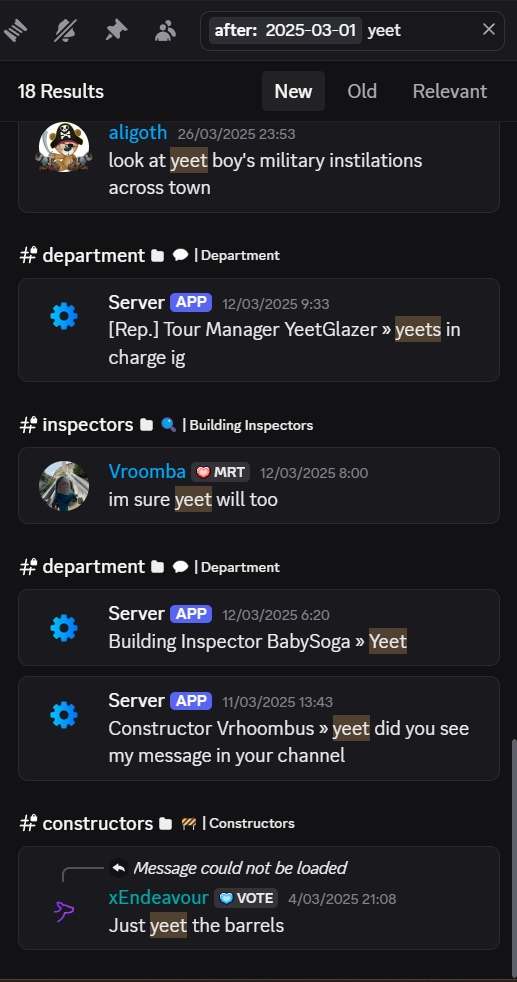Clear the search with the X icon
517x982 pixels.
pos(489,29)
